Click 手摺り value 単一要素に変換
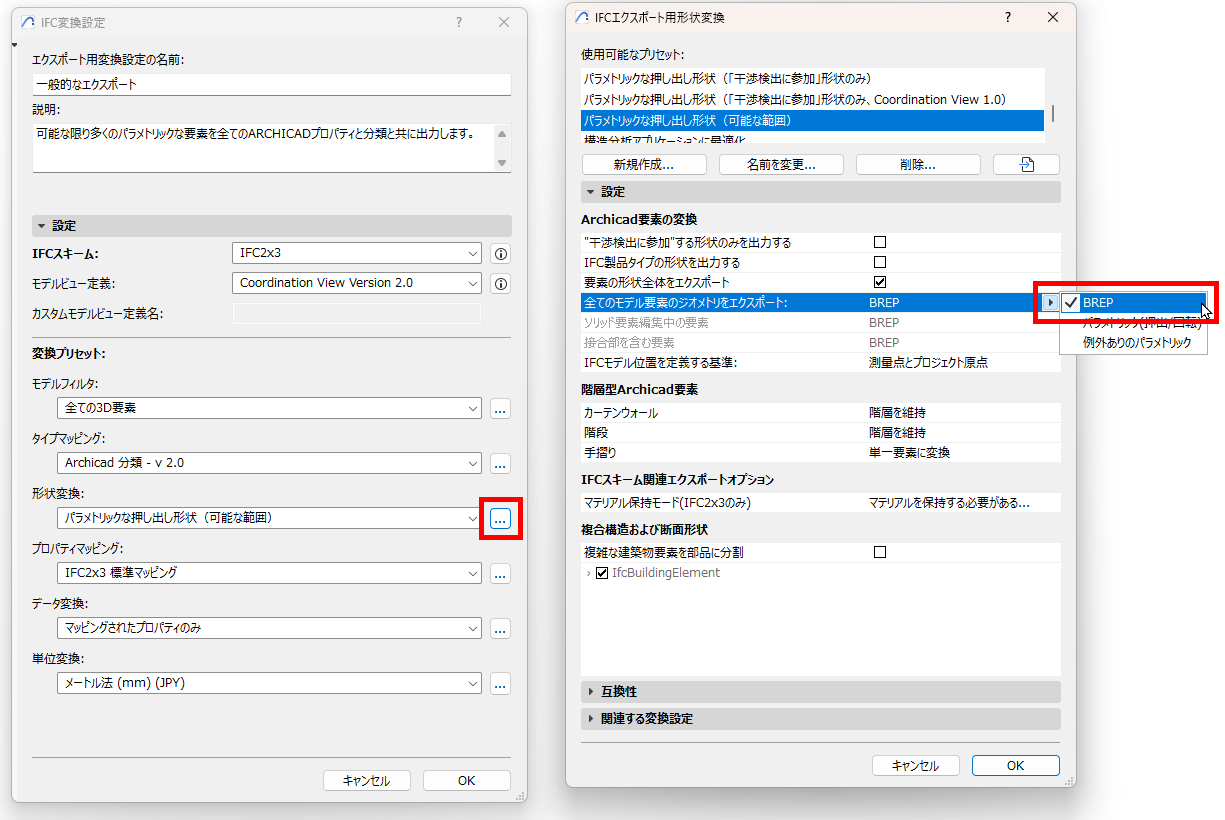Screen dimensions: 1225x820 click(x=909, y=452)
